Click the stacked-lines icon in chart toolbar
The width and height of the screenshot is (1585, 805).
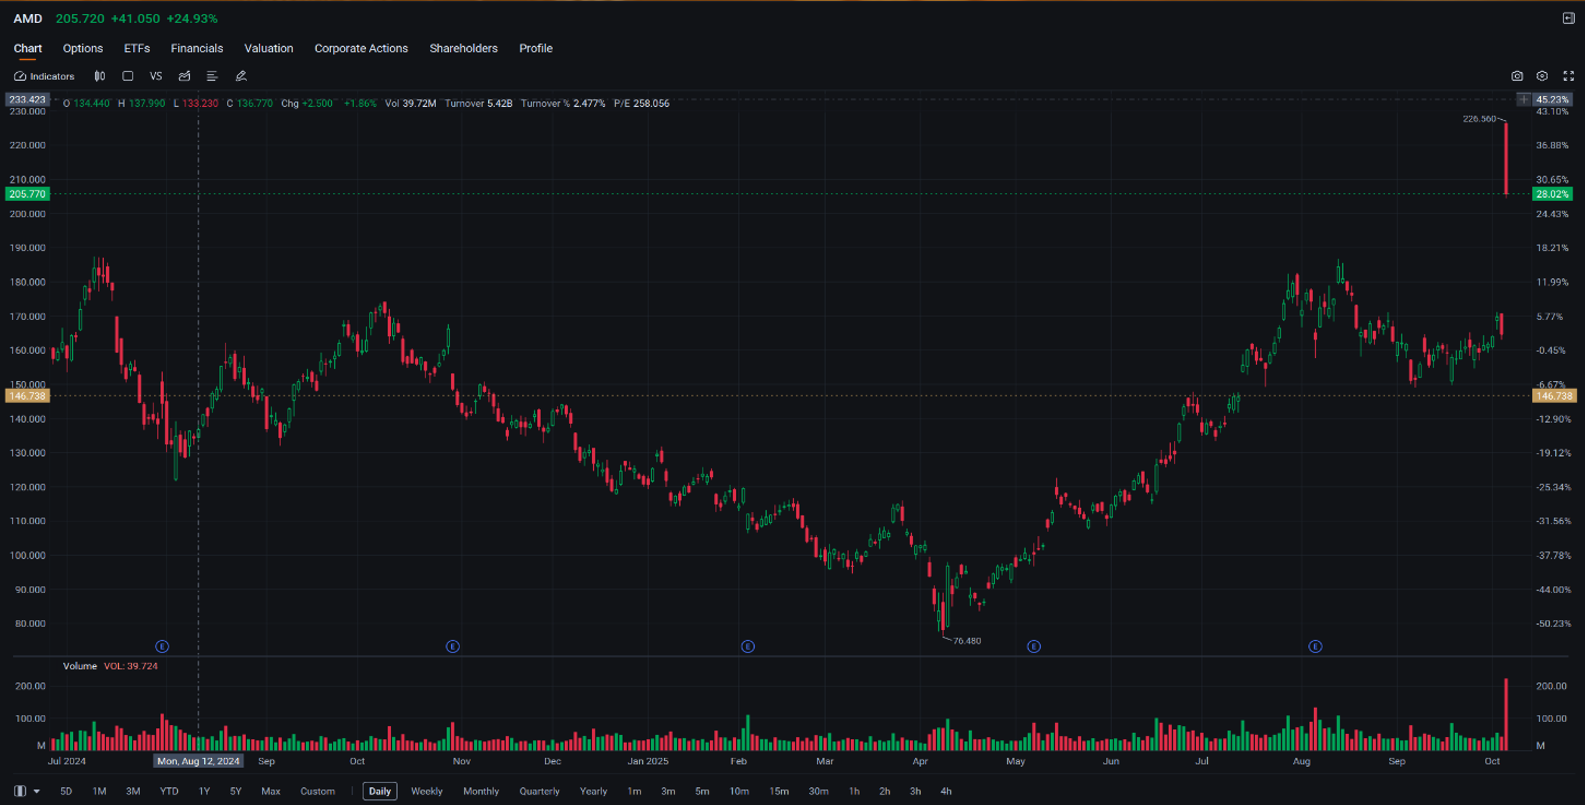(212, 76)
